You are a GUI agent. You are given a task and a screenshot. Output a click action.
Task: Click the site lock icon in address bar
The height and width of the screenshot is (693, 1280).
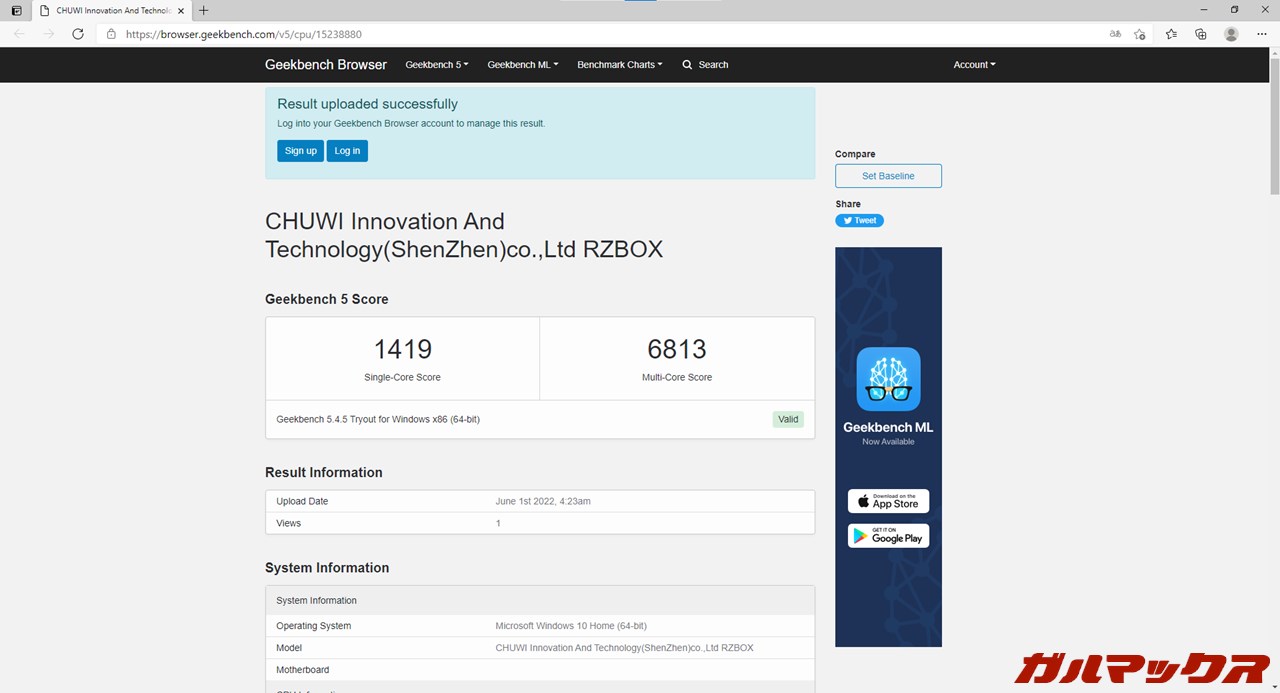tap(112, 34)
